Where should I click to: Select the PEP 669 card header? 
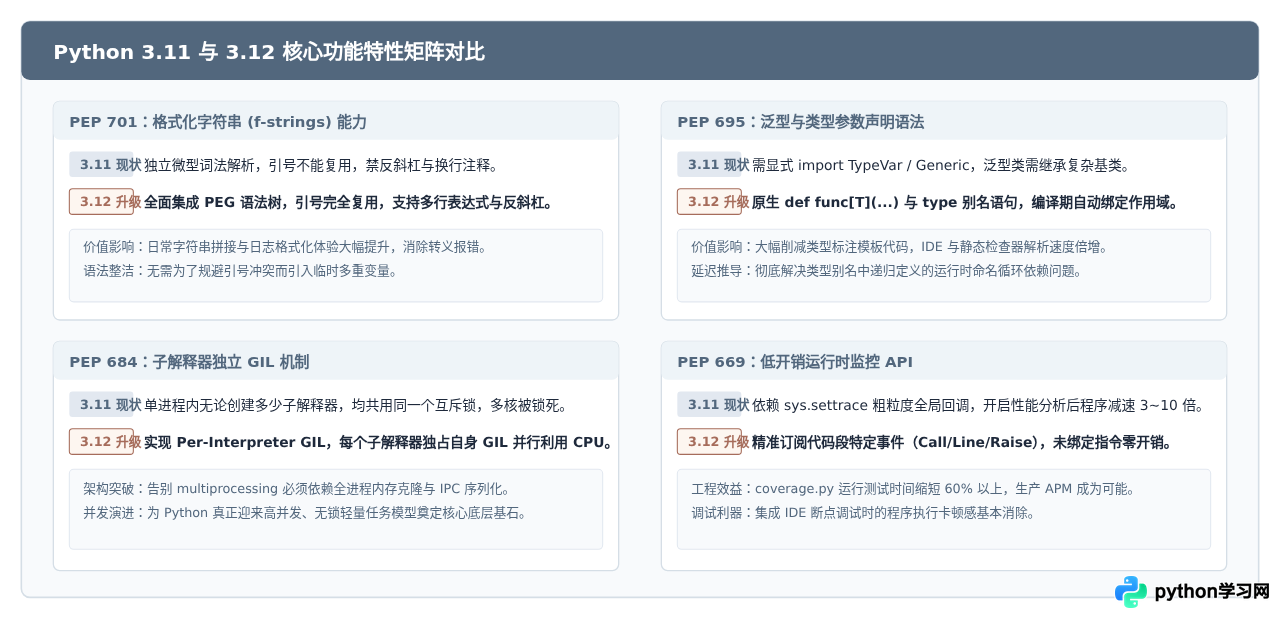tap(944, 361)
